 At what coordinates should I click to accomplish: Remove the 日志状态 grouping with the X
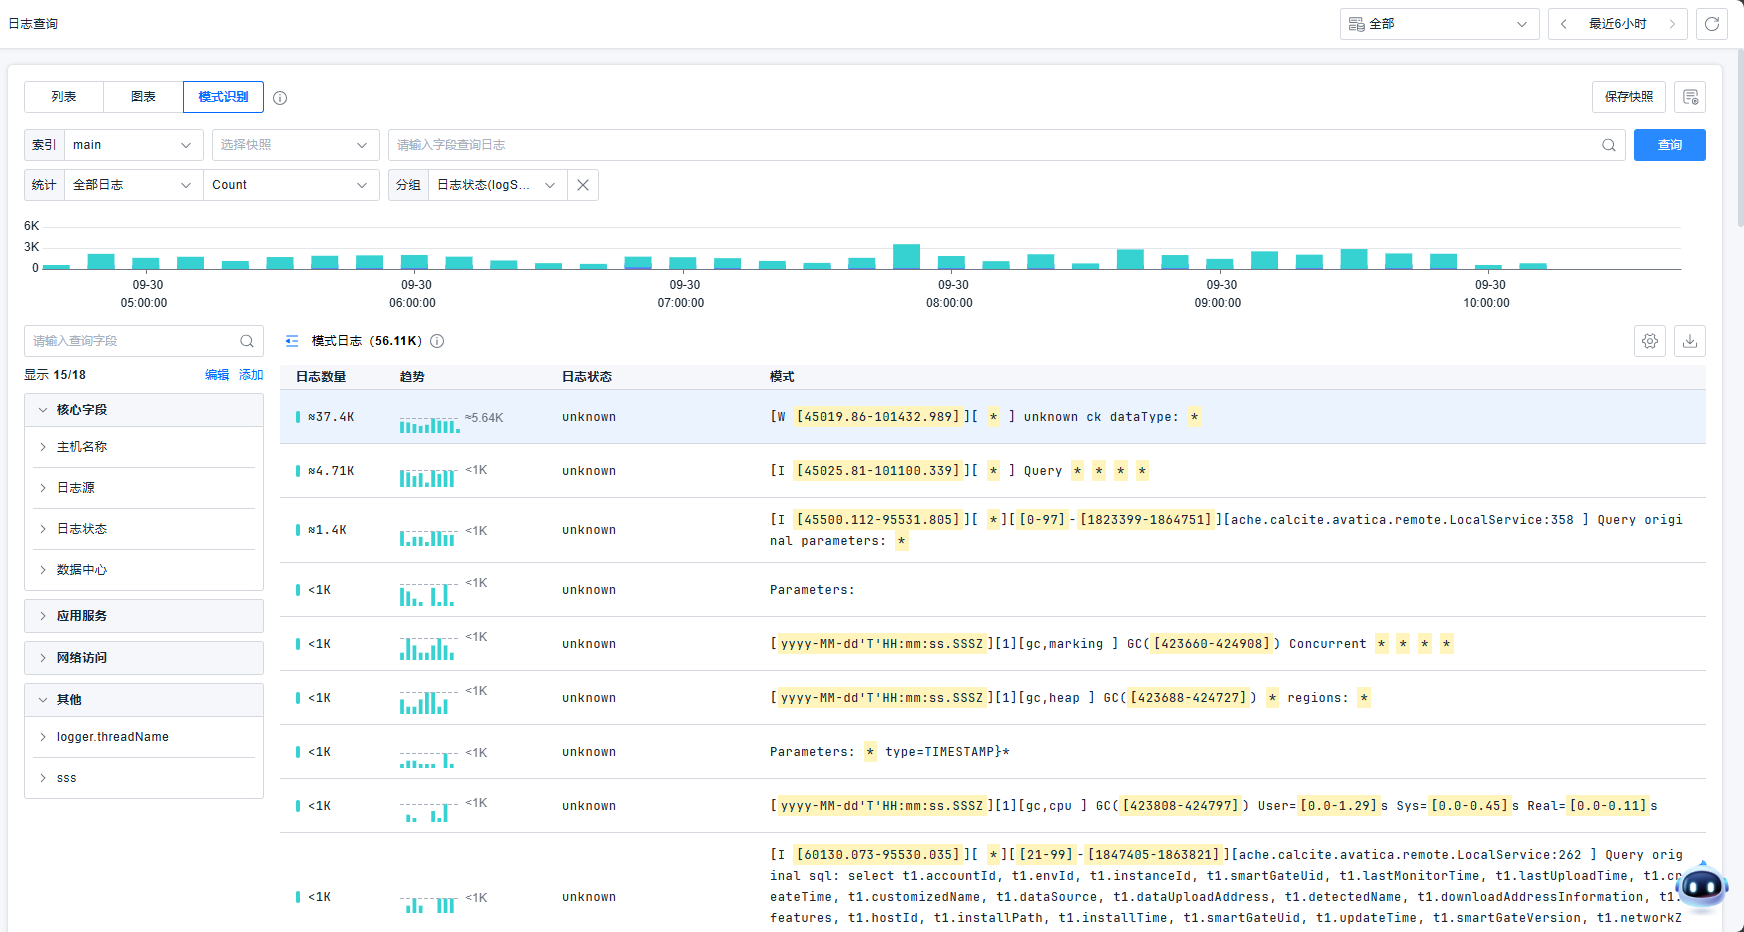click(583, 185)
